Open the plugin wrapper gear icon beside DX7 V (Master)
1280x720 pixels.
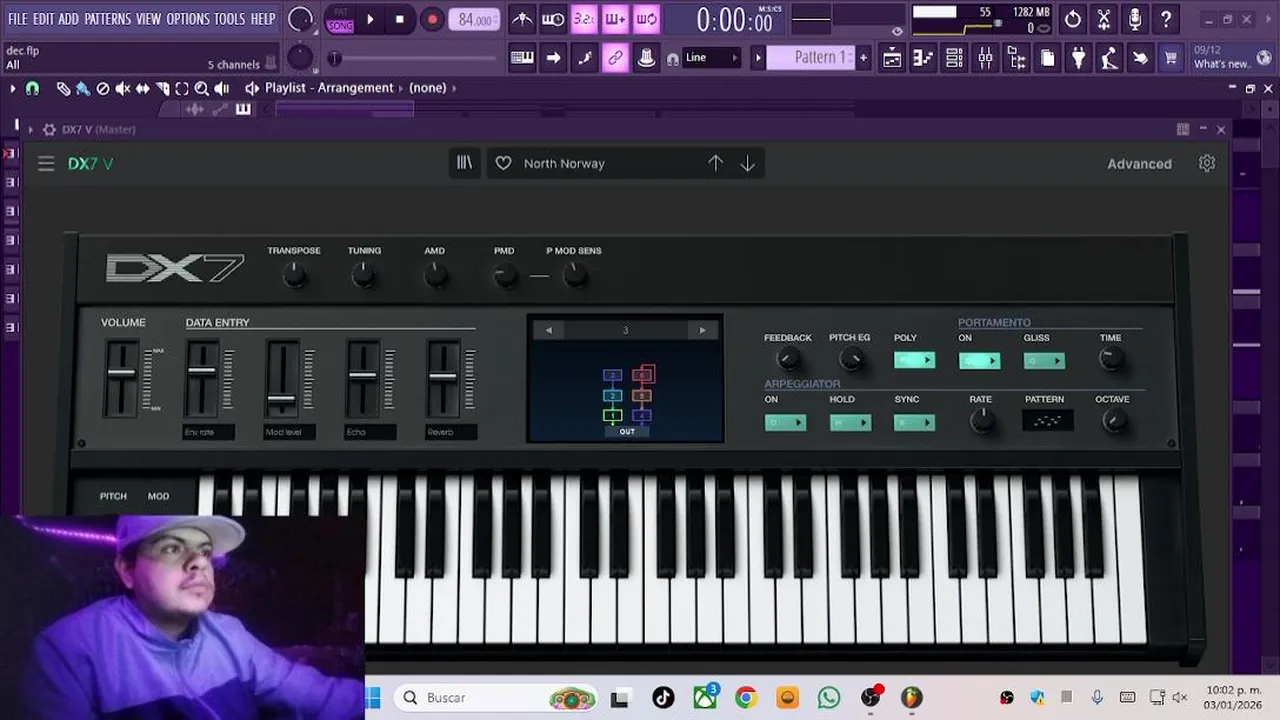(49, 129)
